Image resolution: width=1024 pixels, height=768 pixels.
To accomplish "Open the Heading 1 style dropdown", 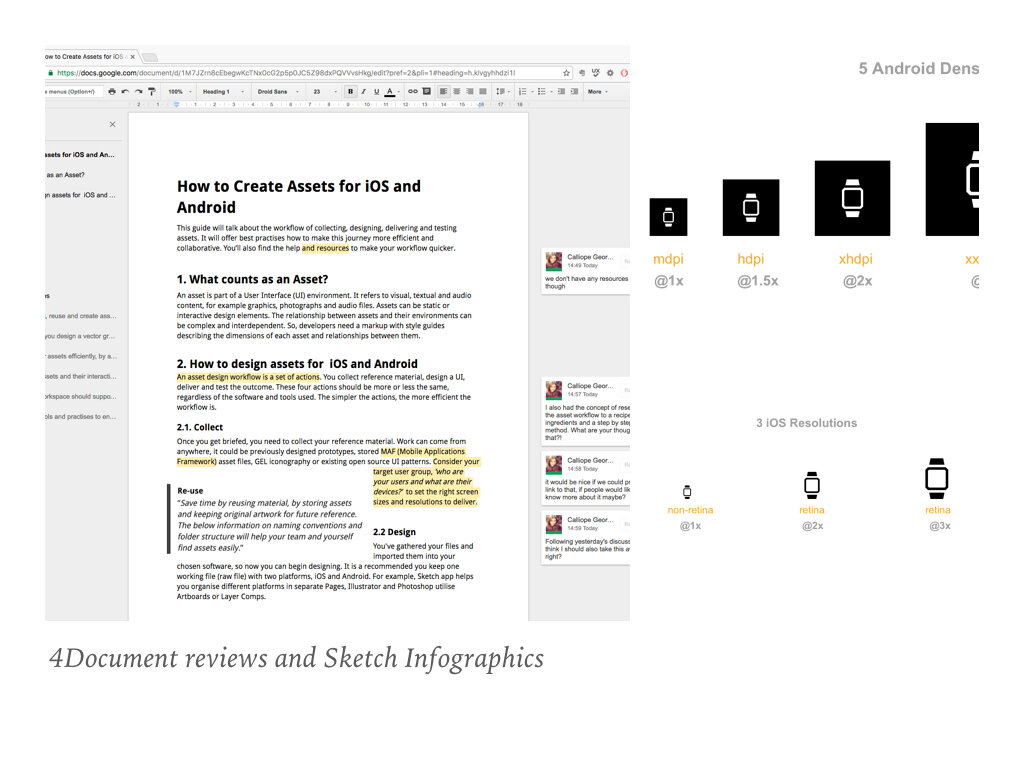I will coord(223,91).
